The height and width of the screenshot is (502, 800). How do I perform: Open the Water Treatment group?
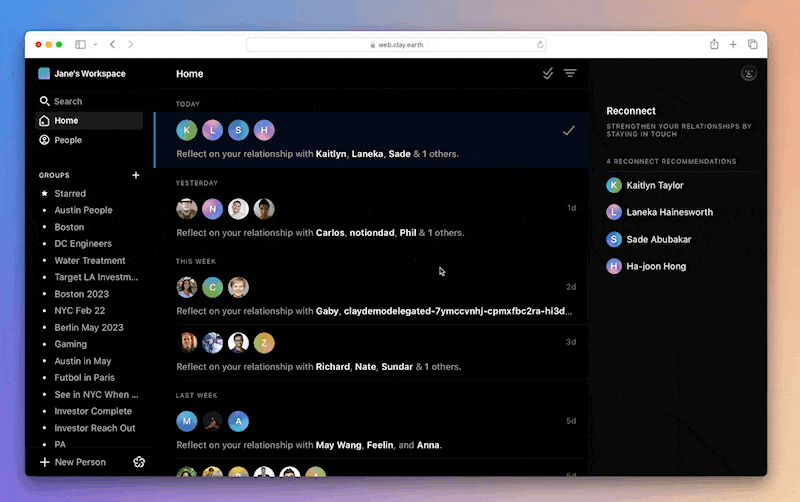tap(89, 260)
